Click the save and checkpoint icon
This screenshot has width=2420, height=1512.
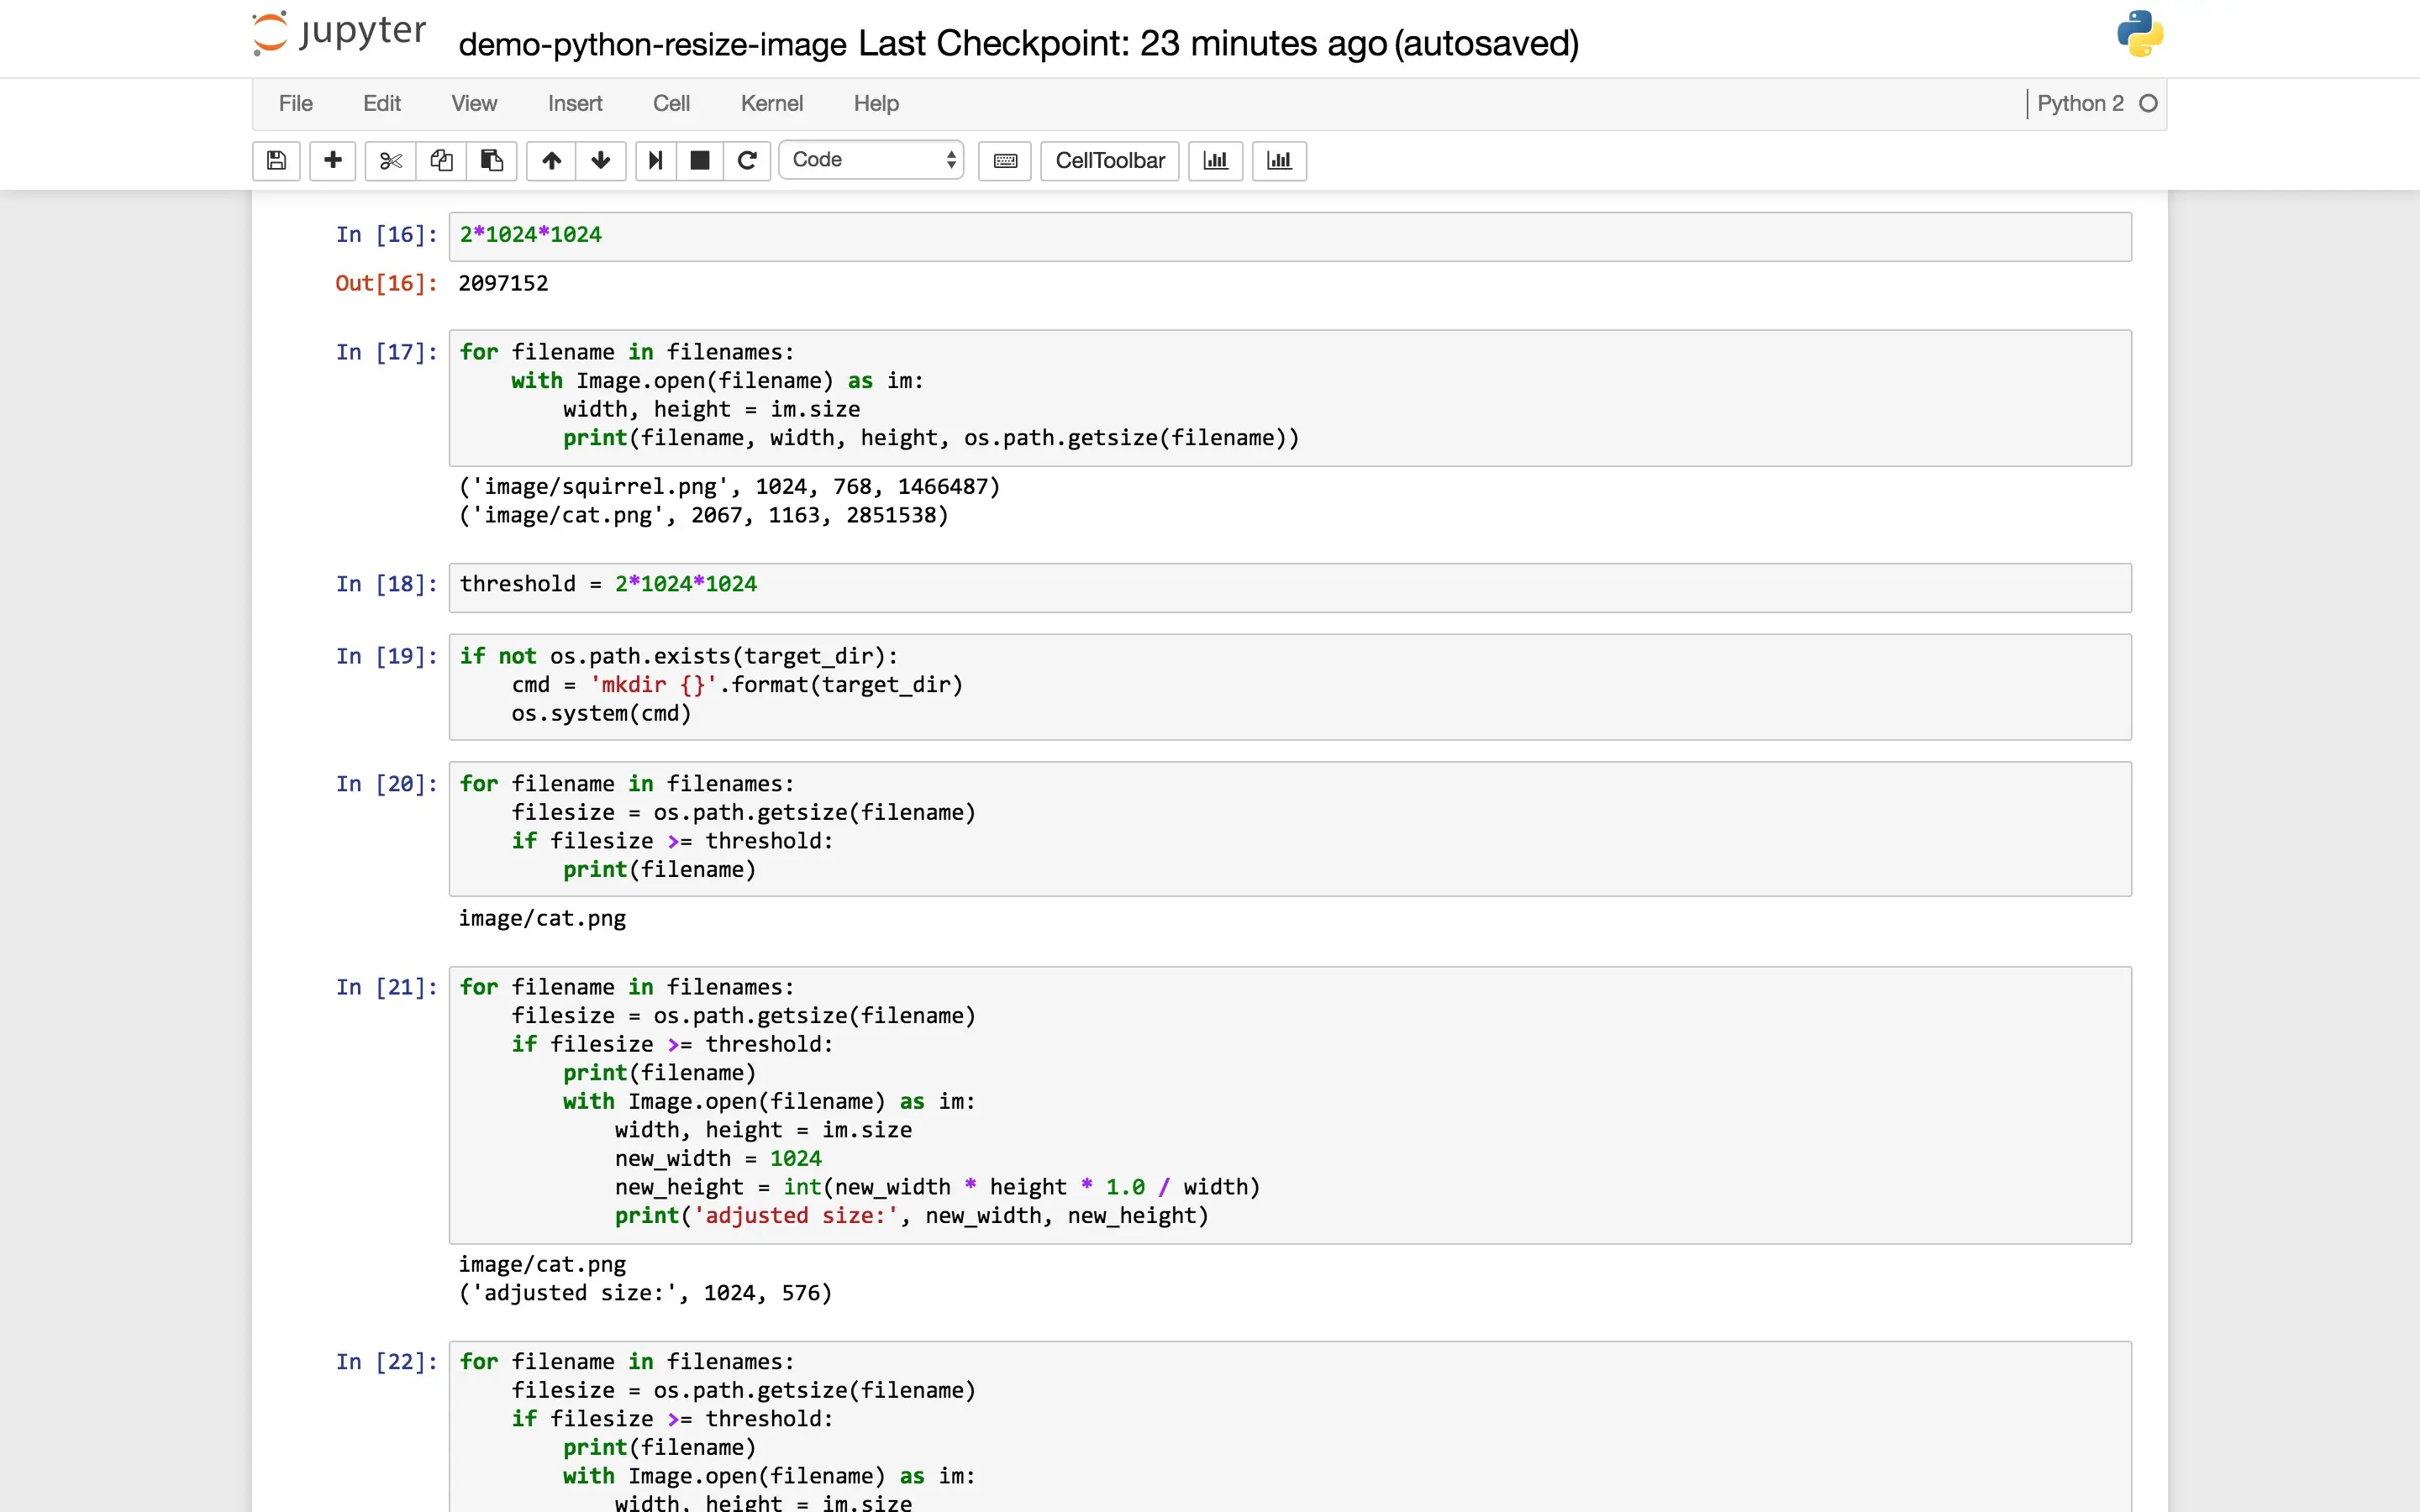(277, 160)
